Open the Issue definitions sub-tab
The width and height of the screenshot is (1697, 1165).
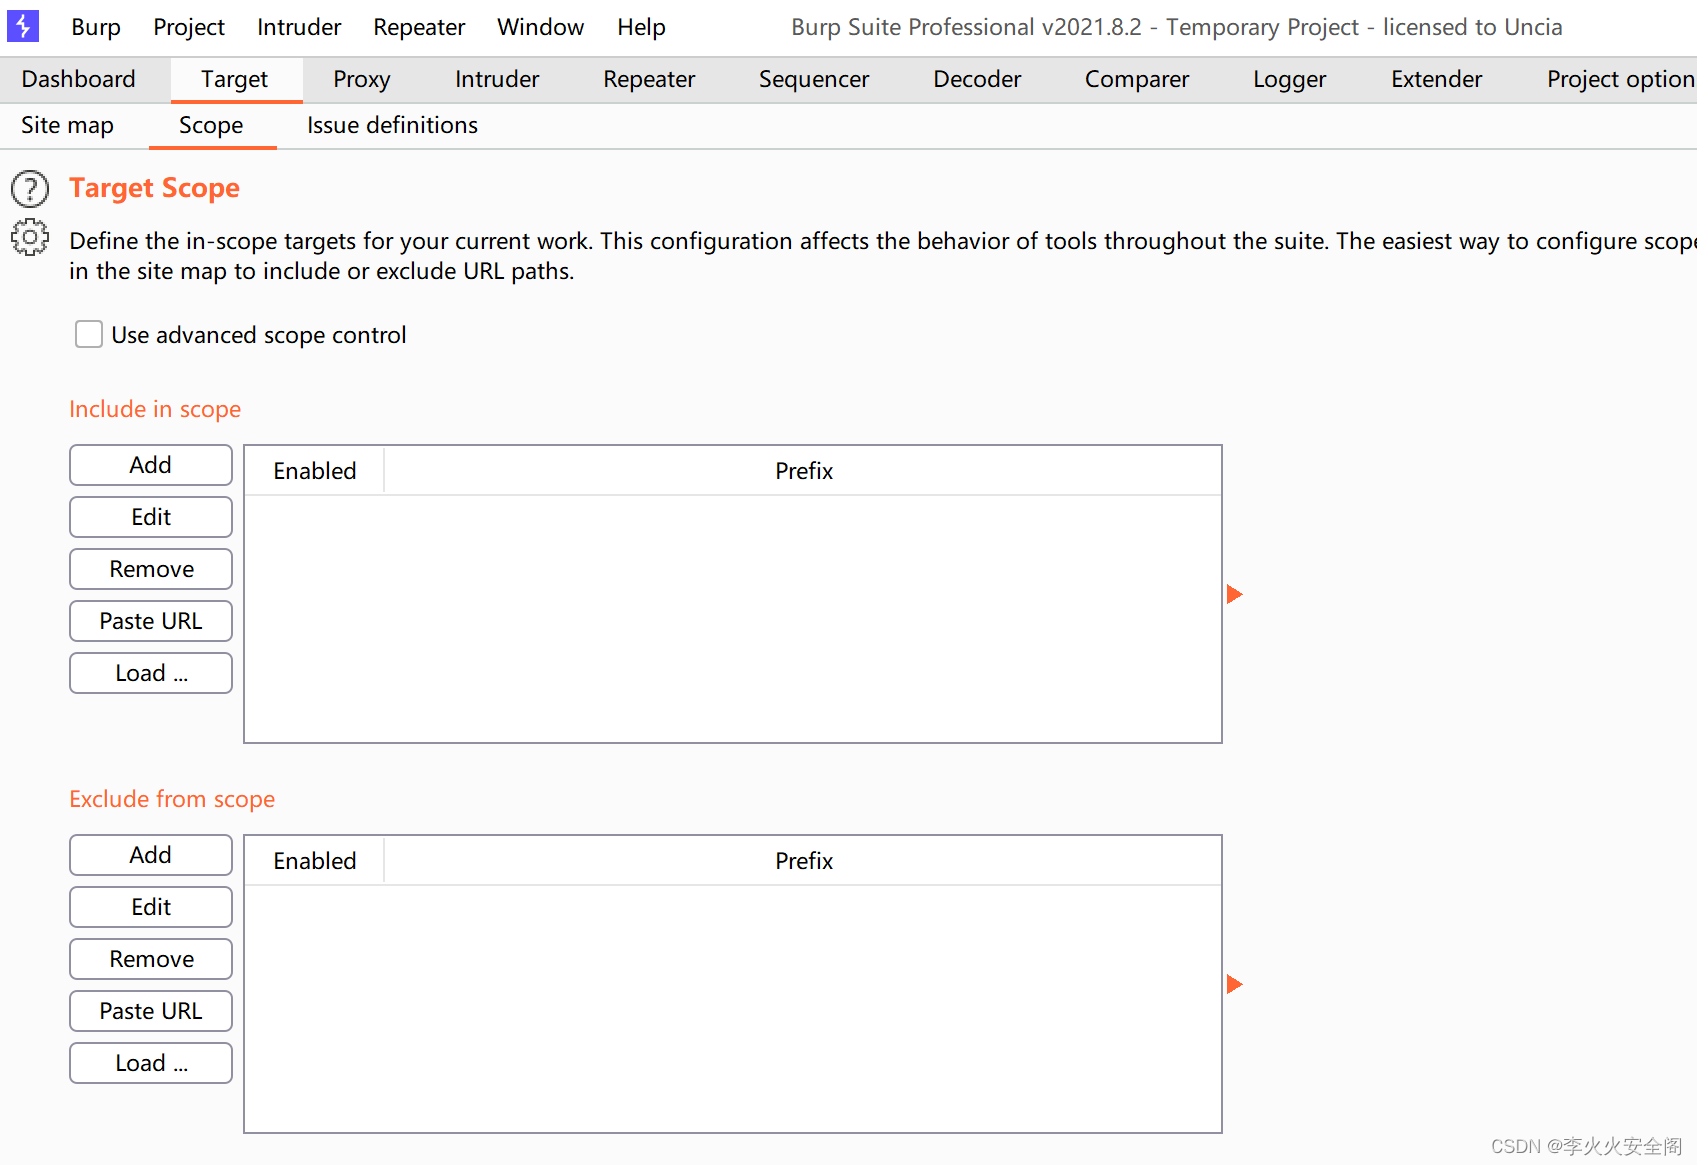click(392, 125)
